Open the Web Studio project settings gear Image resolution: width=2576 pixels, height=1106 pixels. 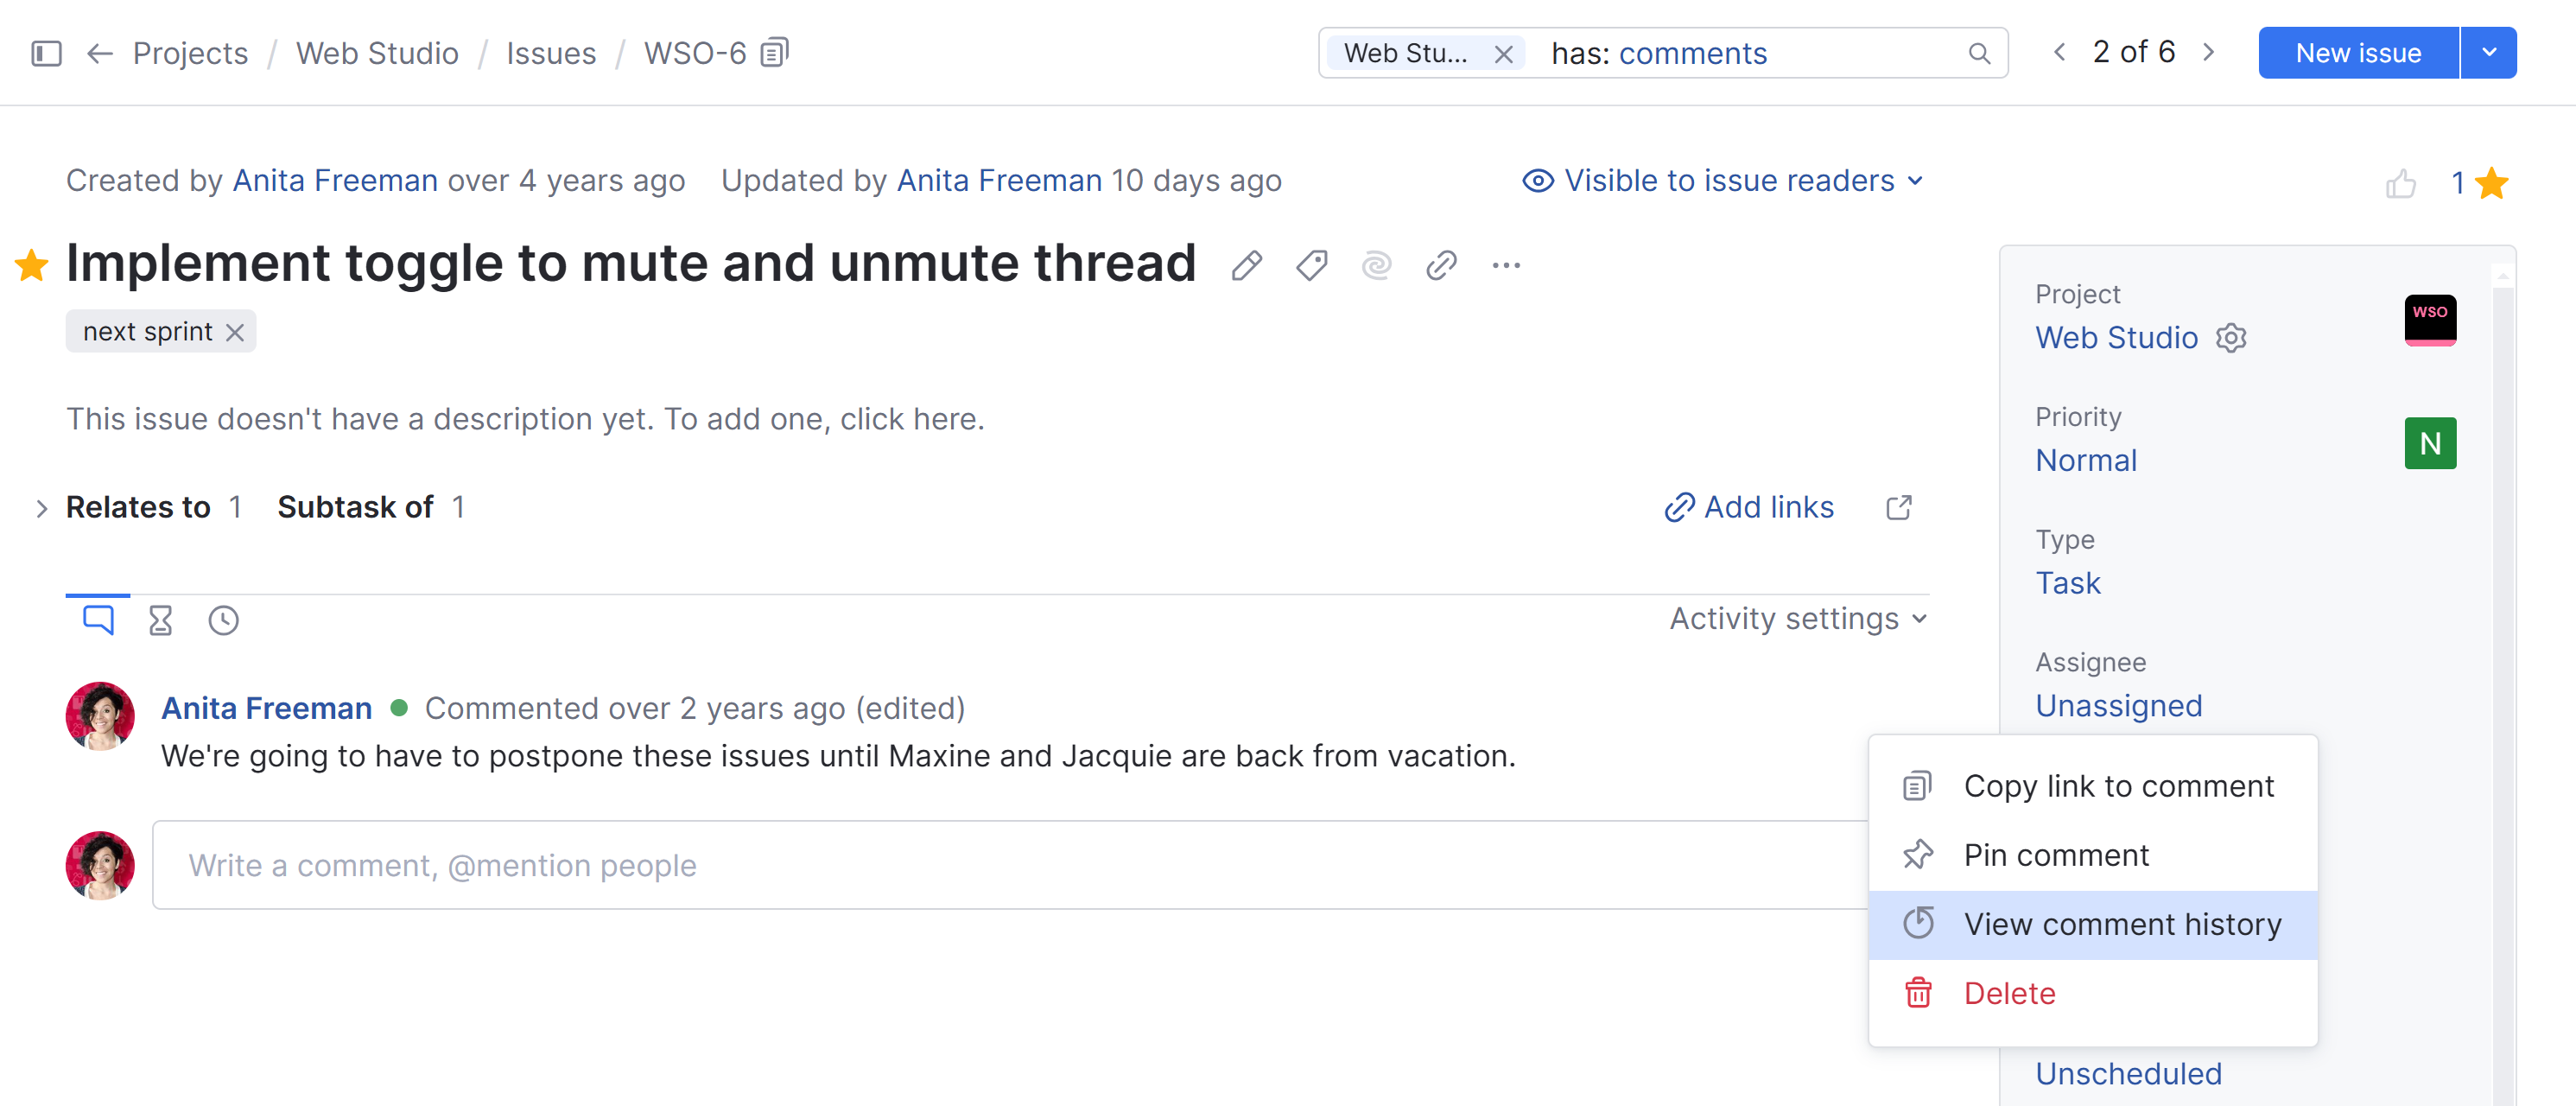(x=2231, y=338)
